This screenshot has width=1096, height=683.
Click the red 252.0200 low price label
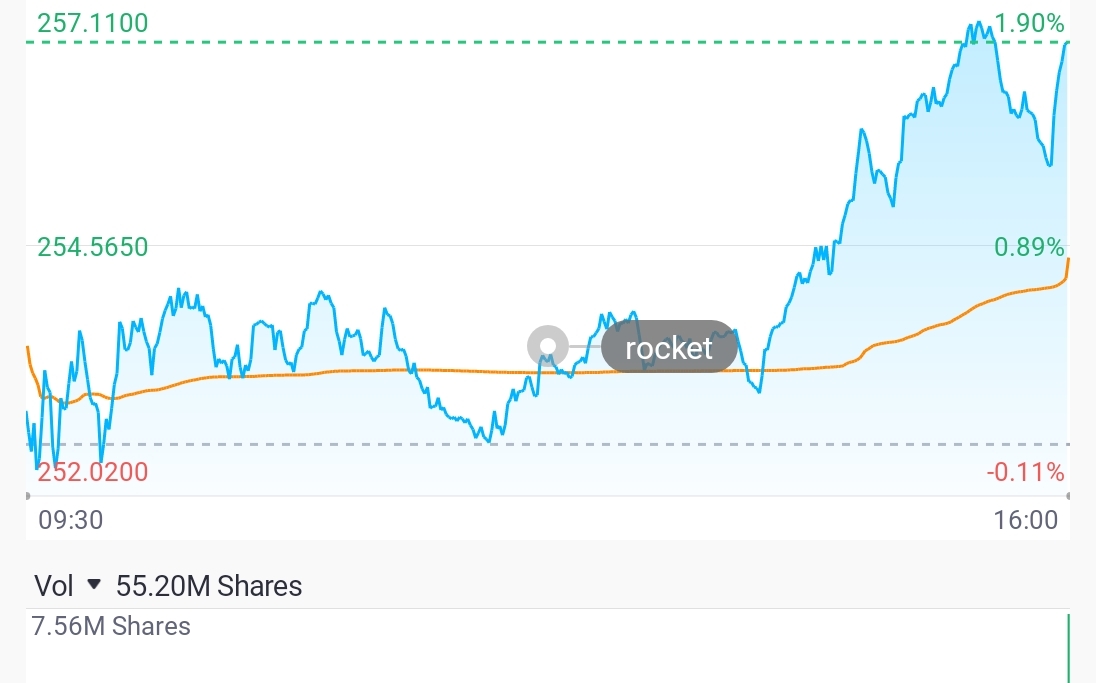point(92,472)
